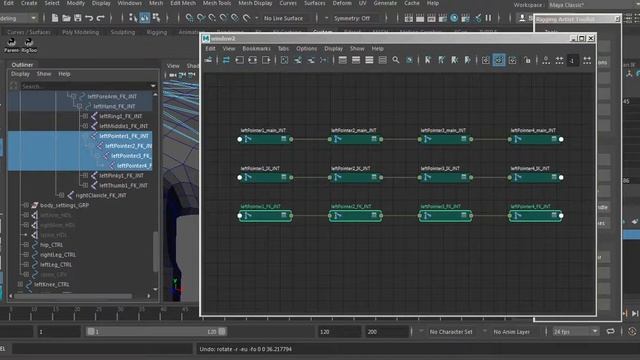
Task: Expand leftRing1_FK_JNT in Outliner
Action: [85, 116]
